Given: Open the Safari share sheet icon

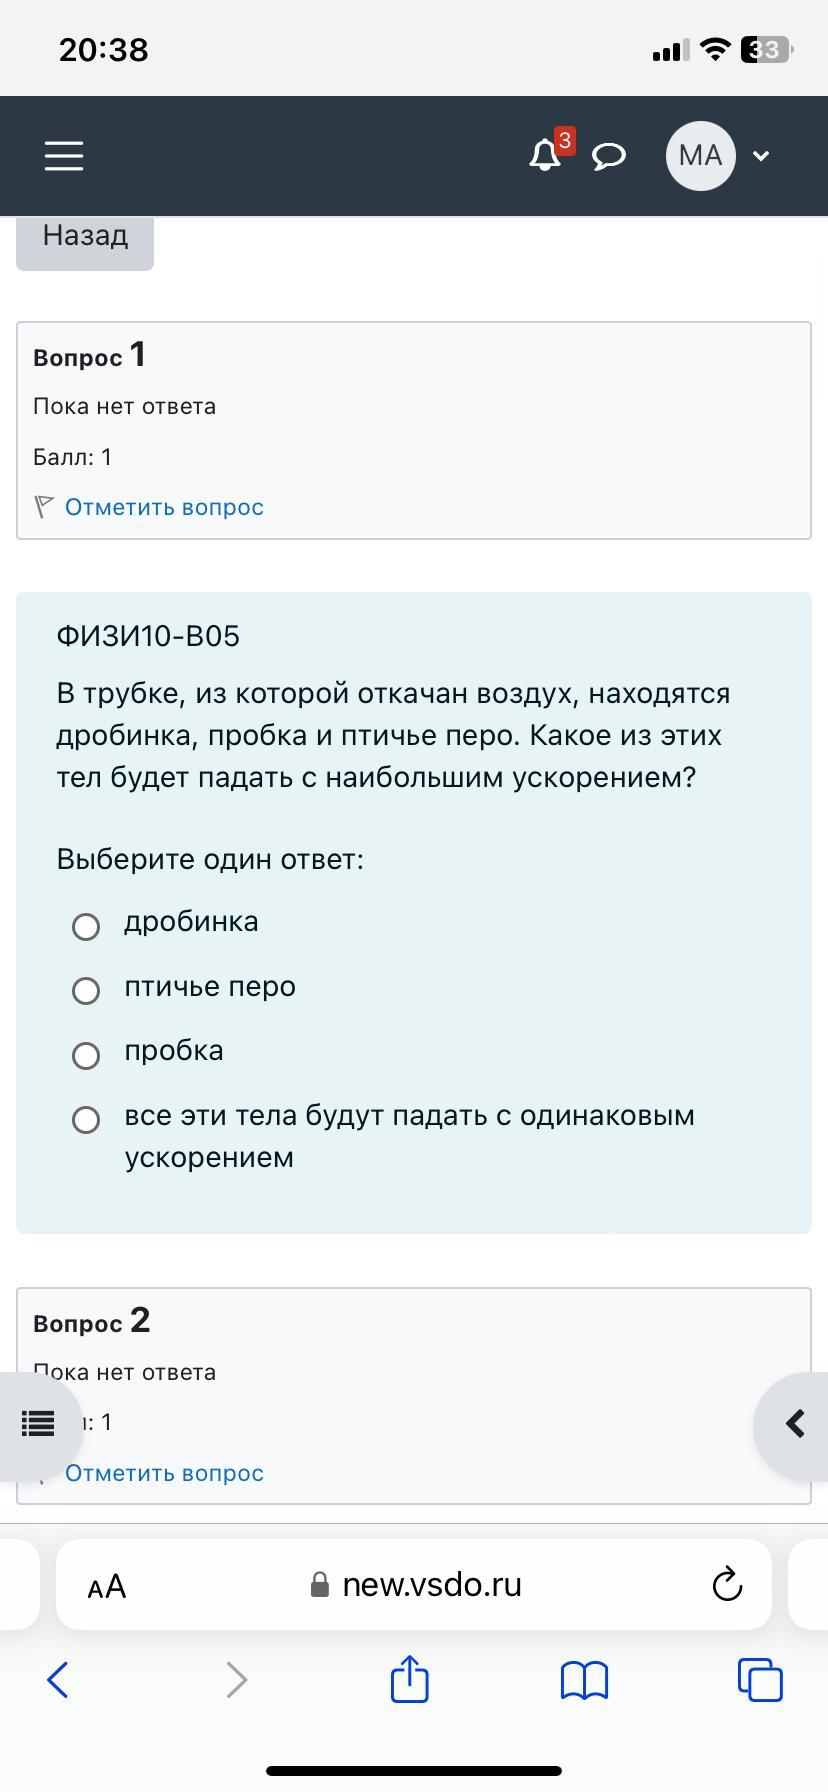Looking at the screenshot, I should click(409, 1678).
